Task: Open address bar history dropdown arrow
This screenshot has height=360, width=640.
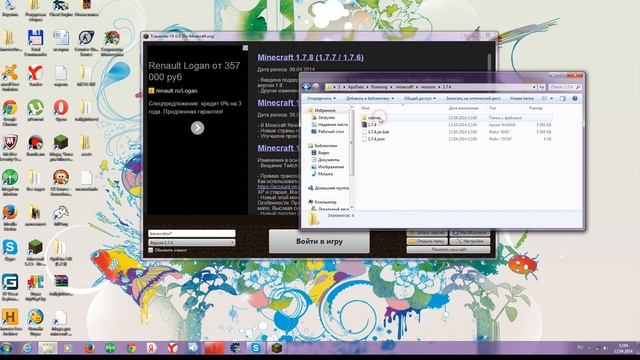Action: [x=533, y=87]
